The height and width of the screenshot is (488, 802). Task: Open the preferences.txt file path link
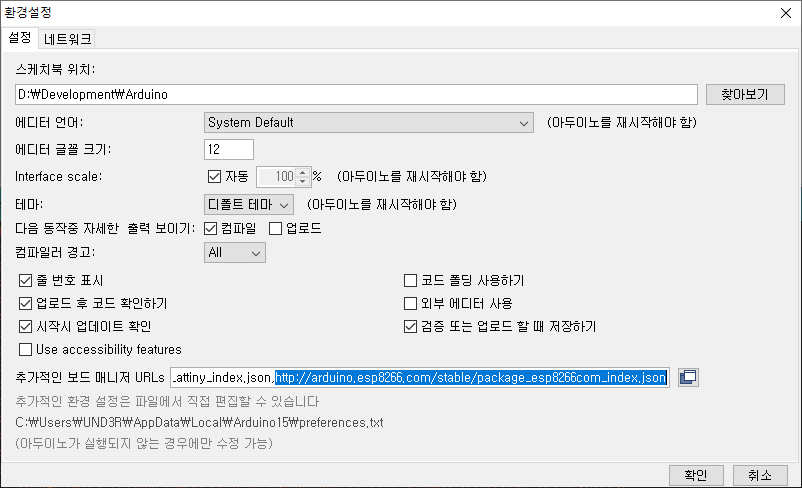[199, 423]
